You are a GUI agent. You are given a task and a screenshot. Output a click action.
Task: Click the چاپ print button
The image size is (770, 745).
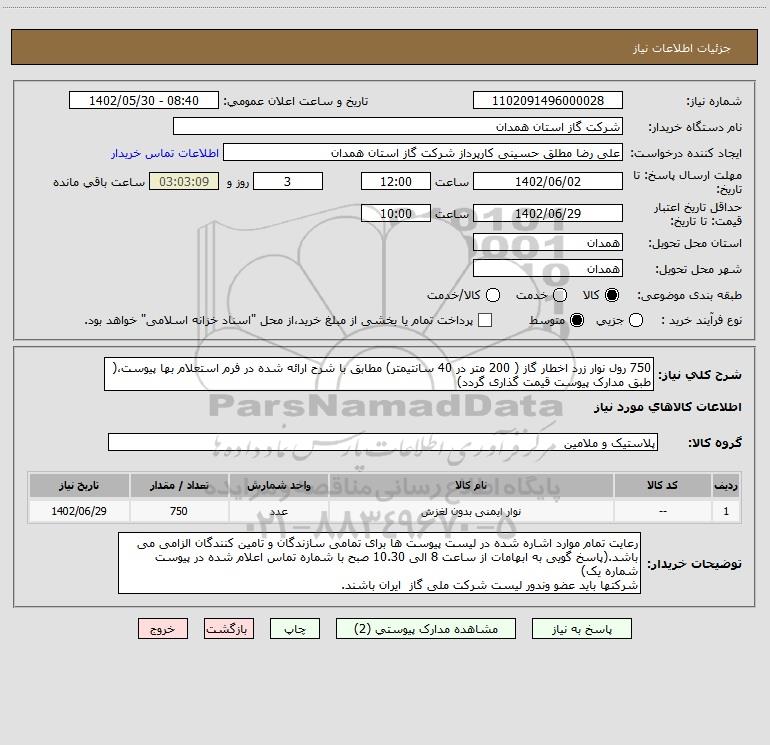coord(295,629)
